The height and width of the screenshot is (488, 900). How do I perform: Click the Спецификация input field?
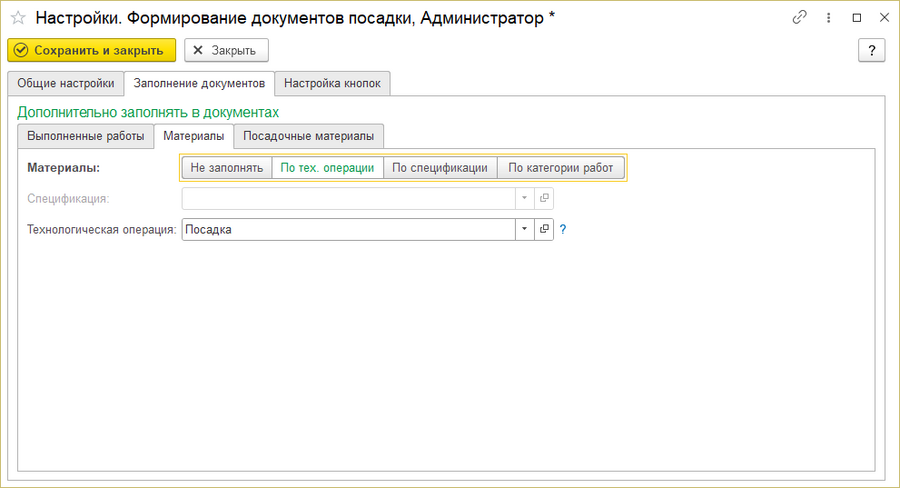[348, 198]
